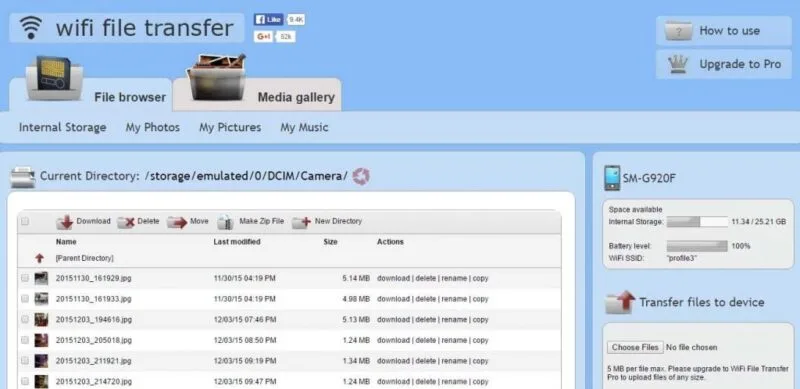Click delete link for 20151130_161933.jpg
The image size is (800, 389).
pyautogui.click(x=426, y=299)
